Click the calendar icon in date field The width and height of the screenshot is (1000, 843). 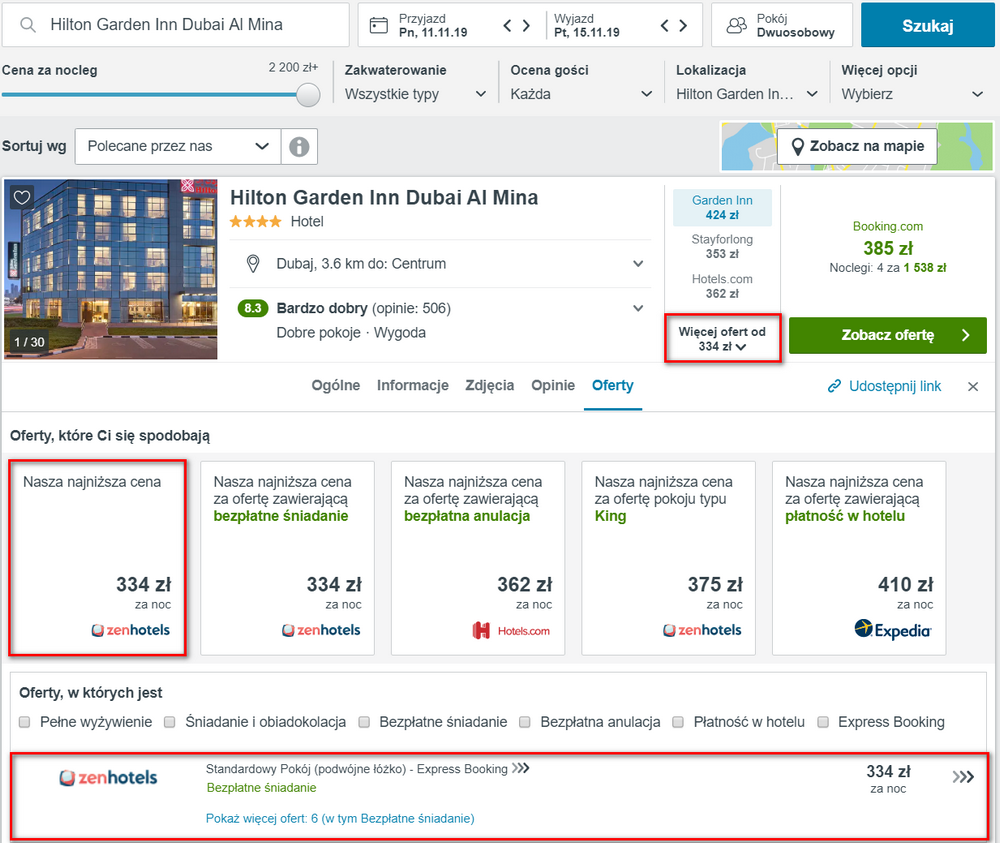pos(378,25)
